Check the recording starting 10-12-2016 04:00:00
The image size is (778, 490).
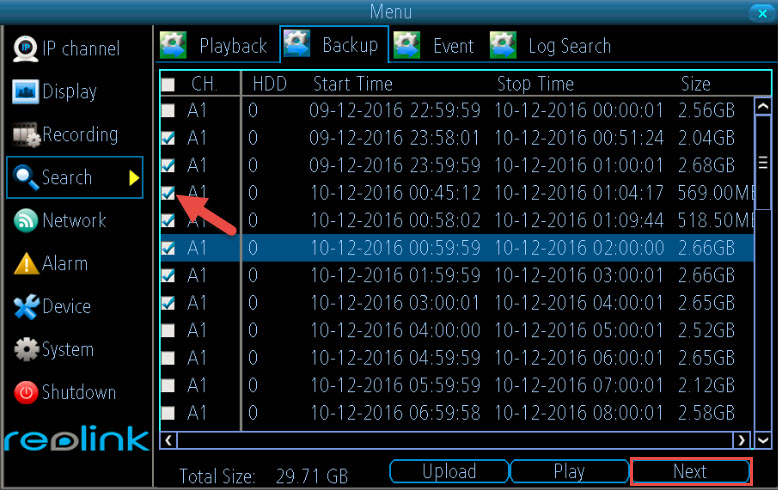(x=168, y=330)
